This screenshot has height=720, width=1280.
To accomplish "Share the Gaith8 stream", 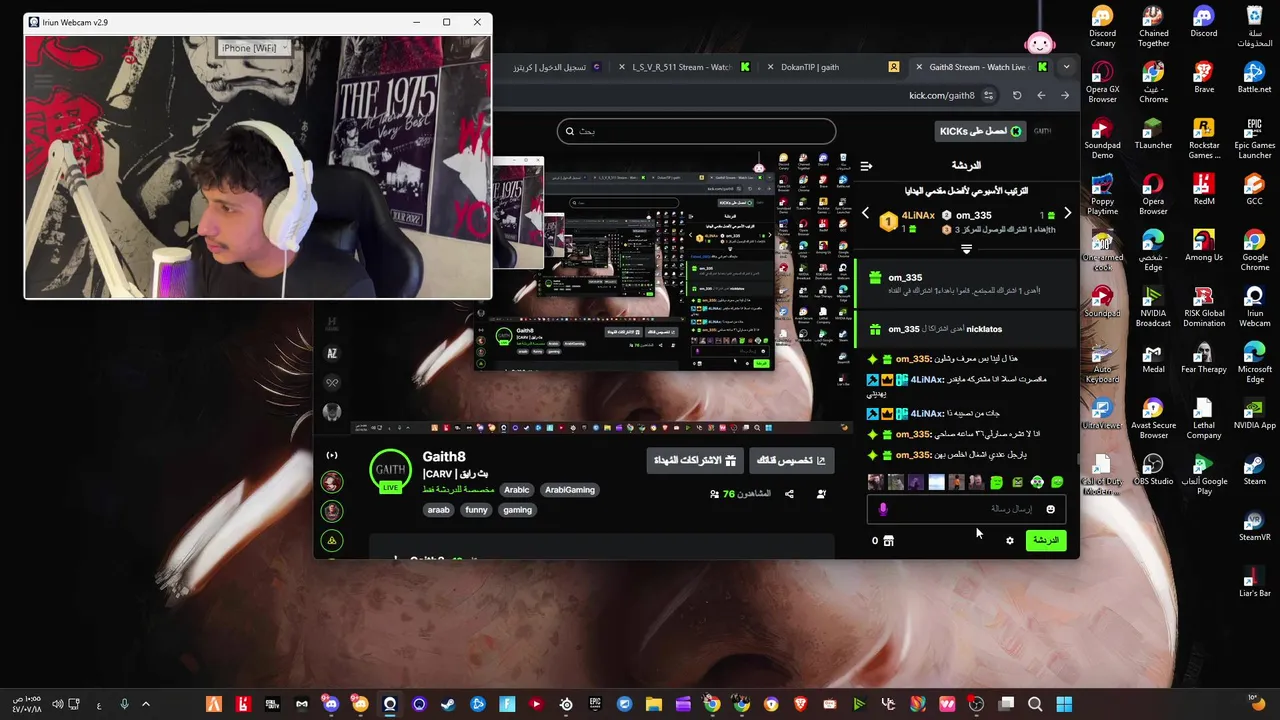I will 789,494.
